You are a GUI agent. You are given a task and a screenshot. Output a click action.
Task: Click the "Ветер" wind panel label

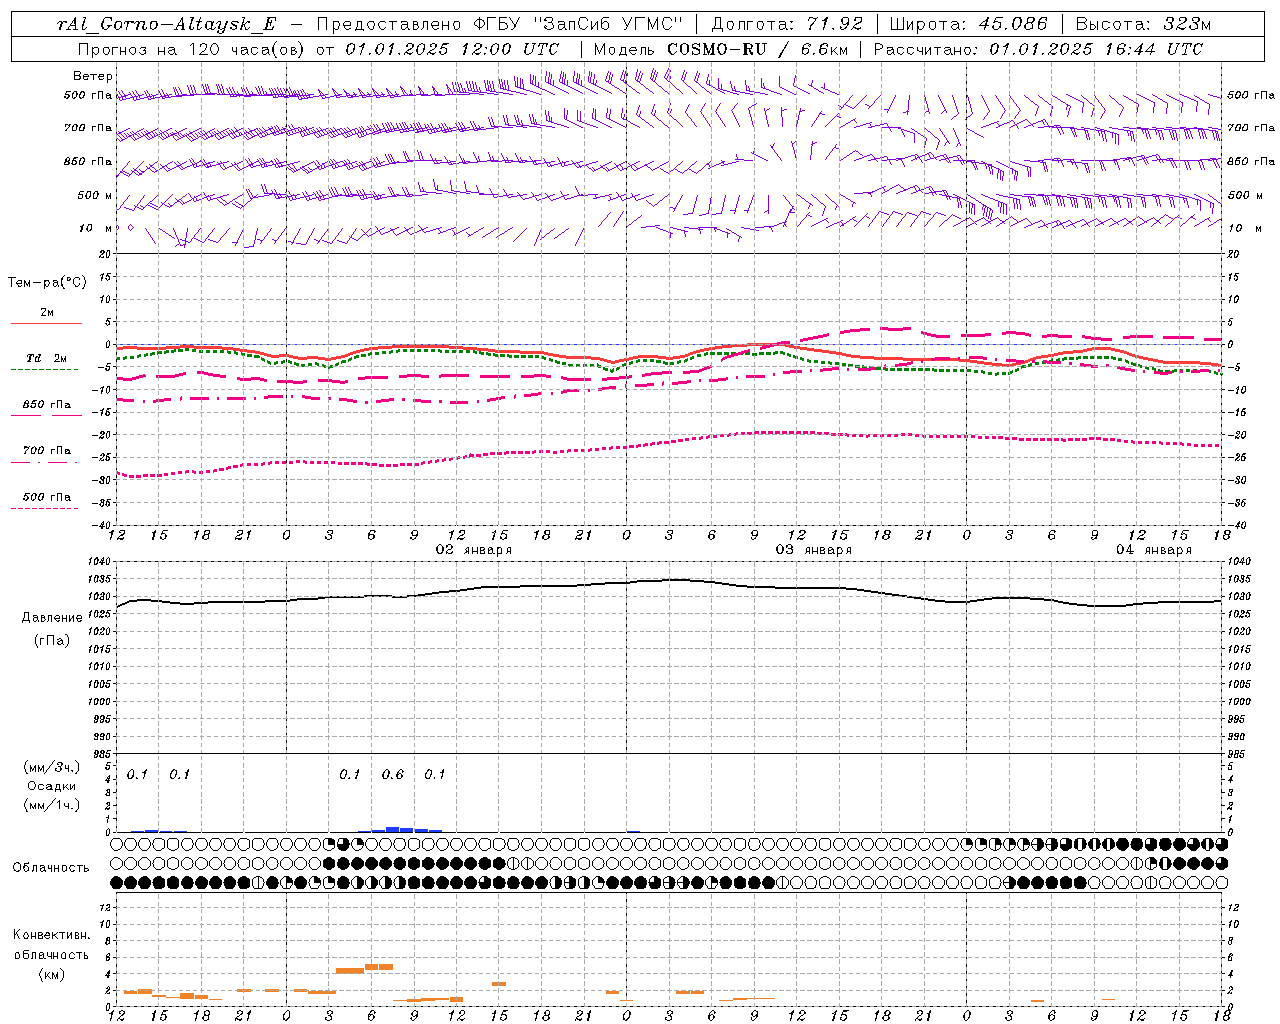click(93, 76)
